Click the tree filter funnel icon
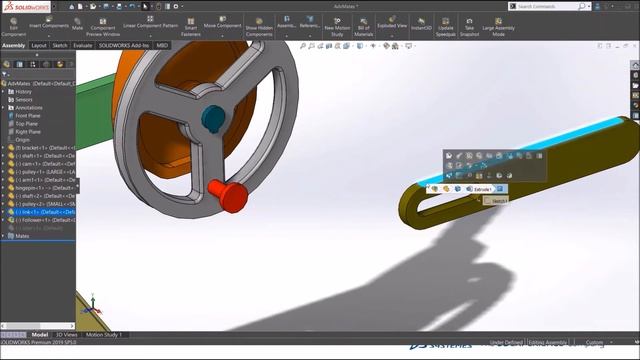Image resolution: width=640 pixels, height=360 pixels. point(4,74)
